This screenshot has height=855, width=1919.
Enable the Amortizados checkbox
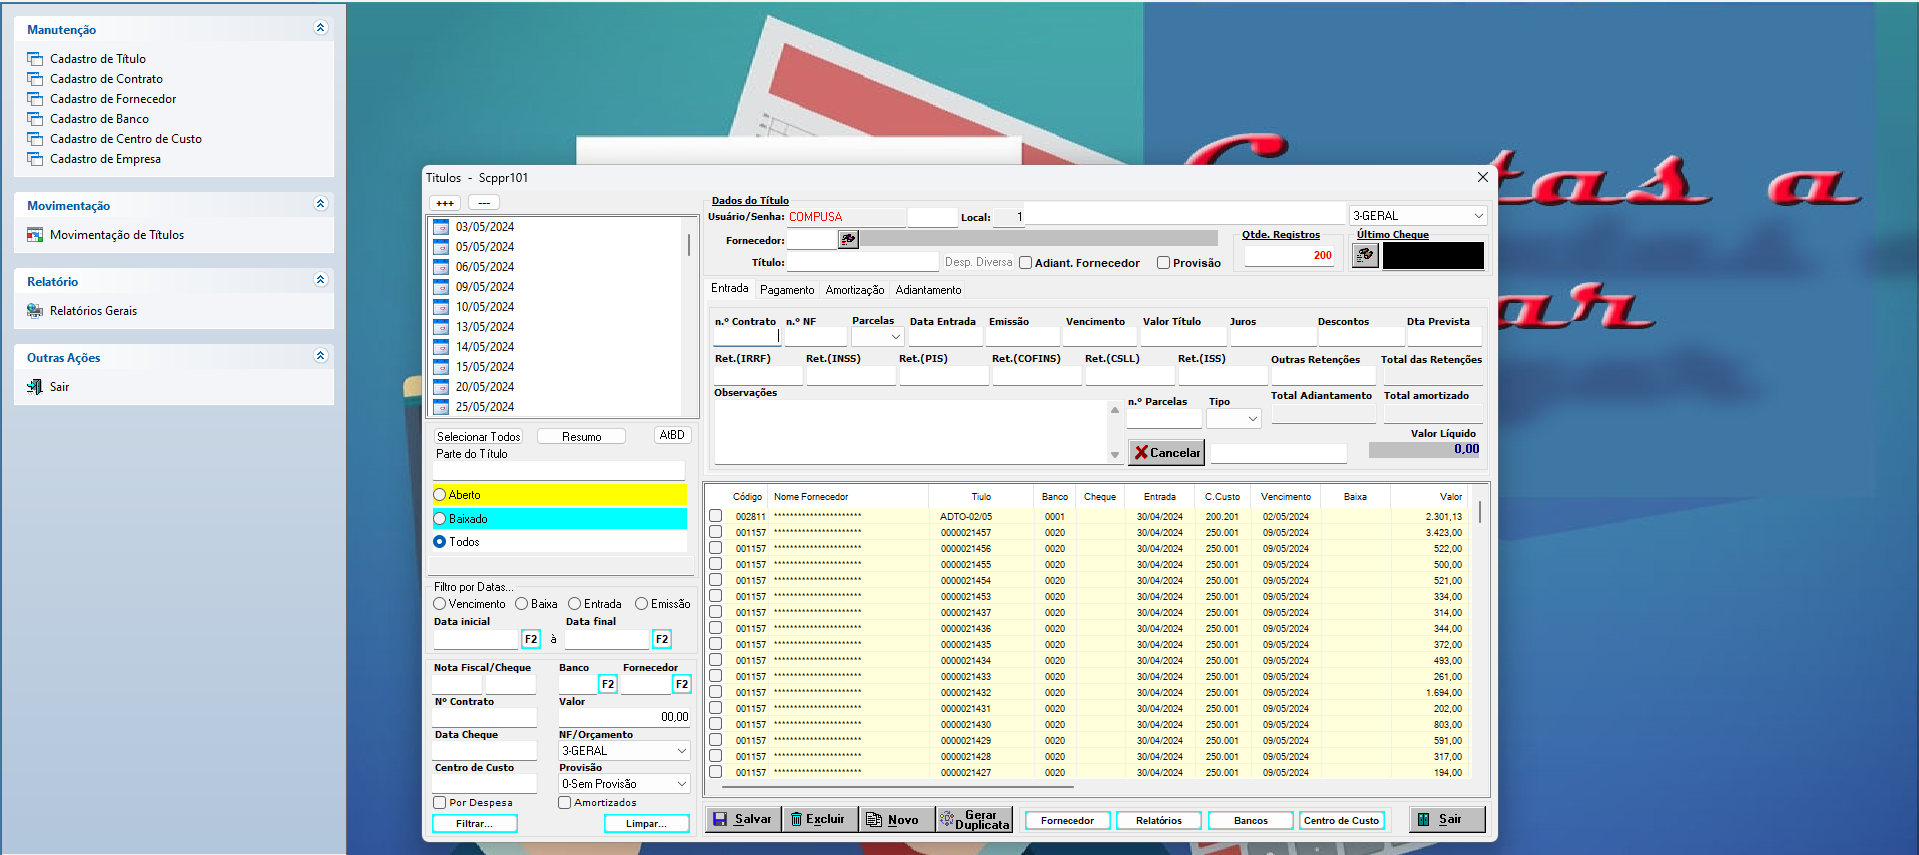(564, 803)
